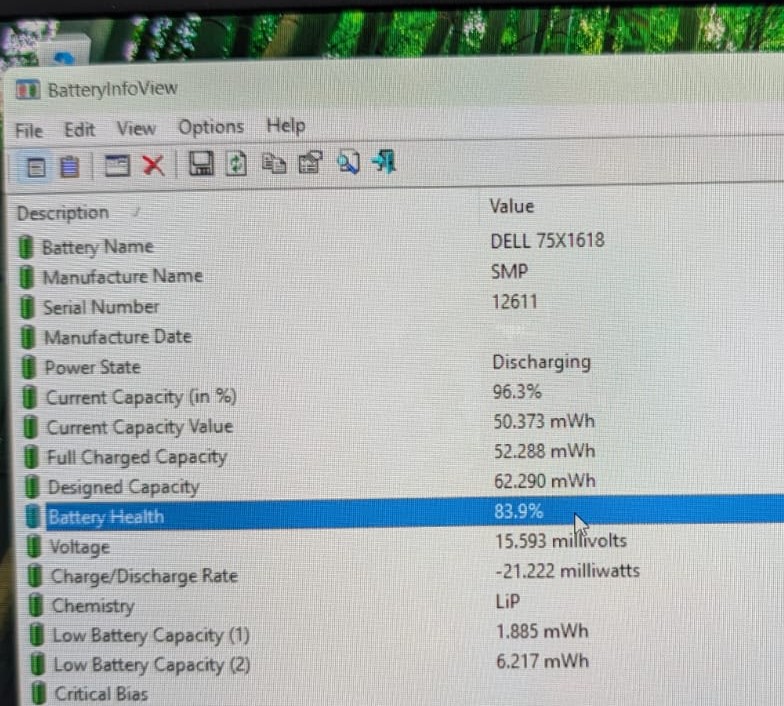Screen dimensions: 784x706
Task: Click the Save floppy disk icon
Action: [x=201, y=164]
